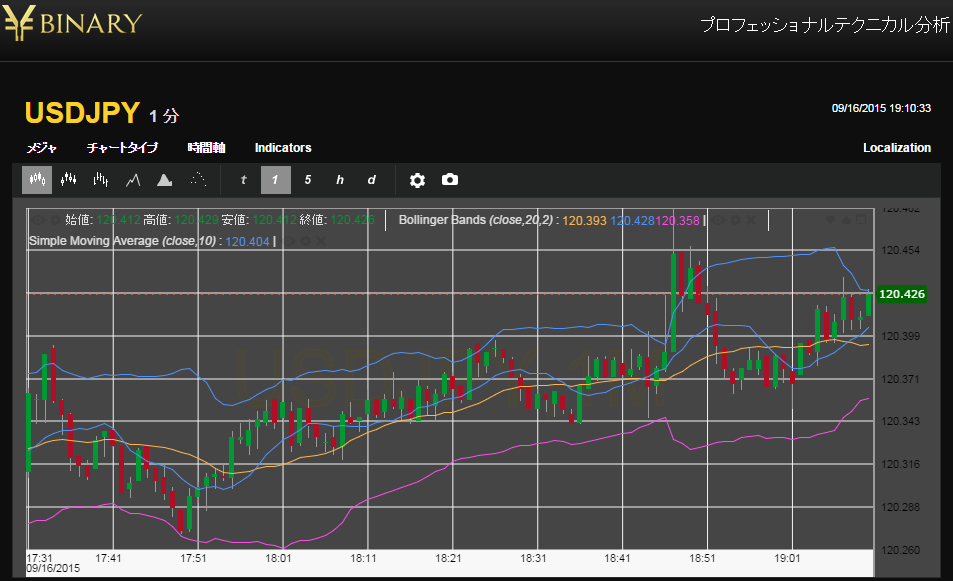The width and height of the screenshot is (953, 581).
Task: Remove Simple Moving Average with X icon
Action: pos(320,241)
